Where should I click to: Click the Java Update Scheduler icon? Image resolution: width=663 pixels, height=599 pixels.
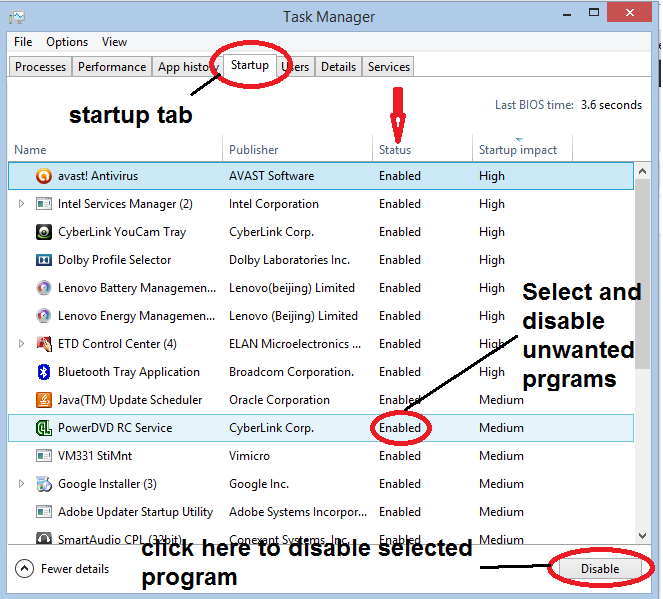pyautogui.click(x=44, y=399)
